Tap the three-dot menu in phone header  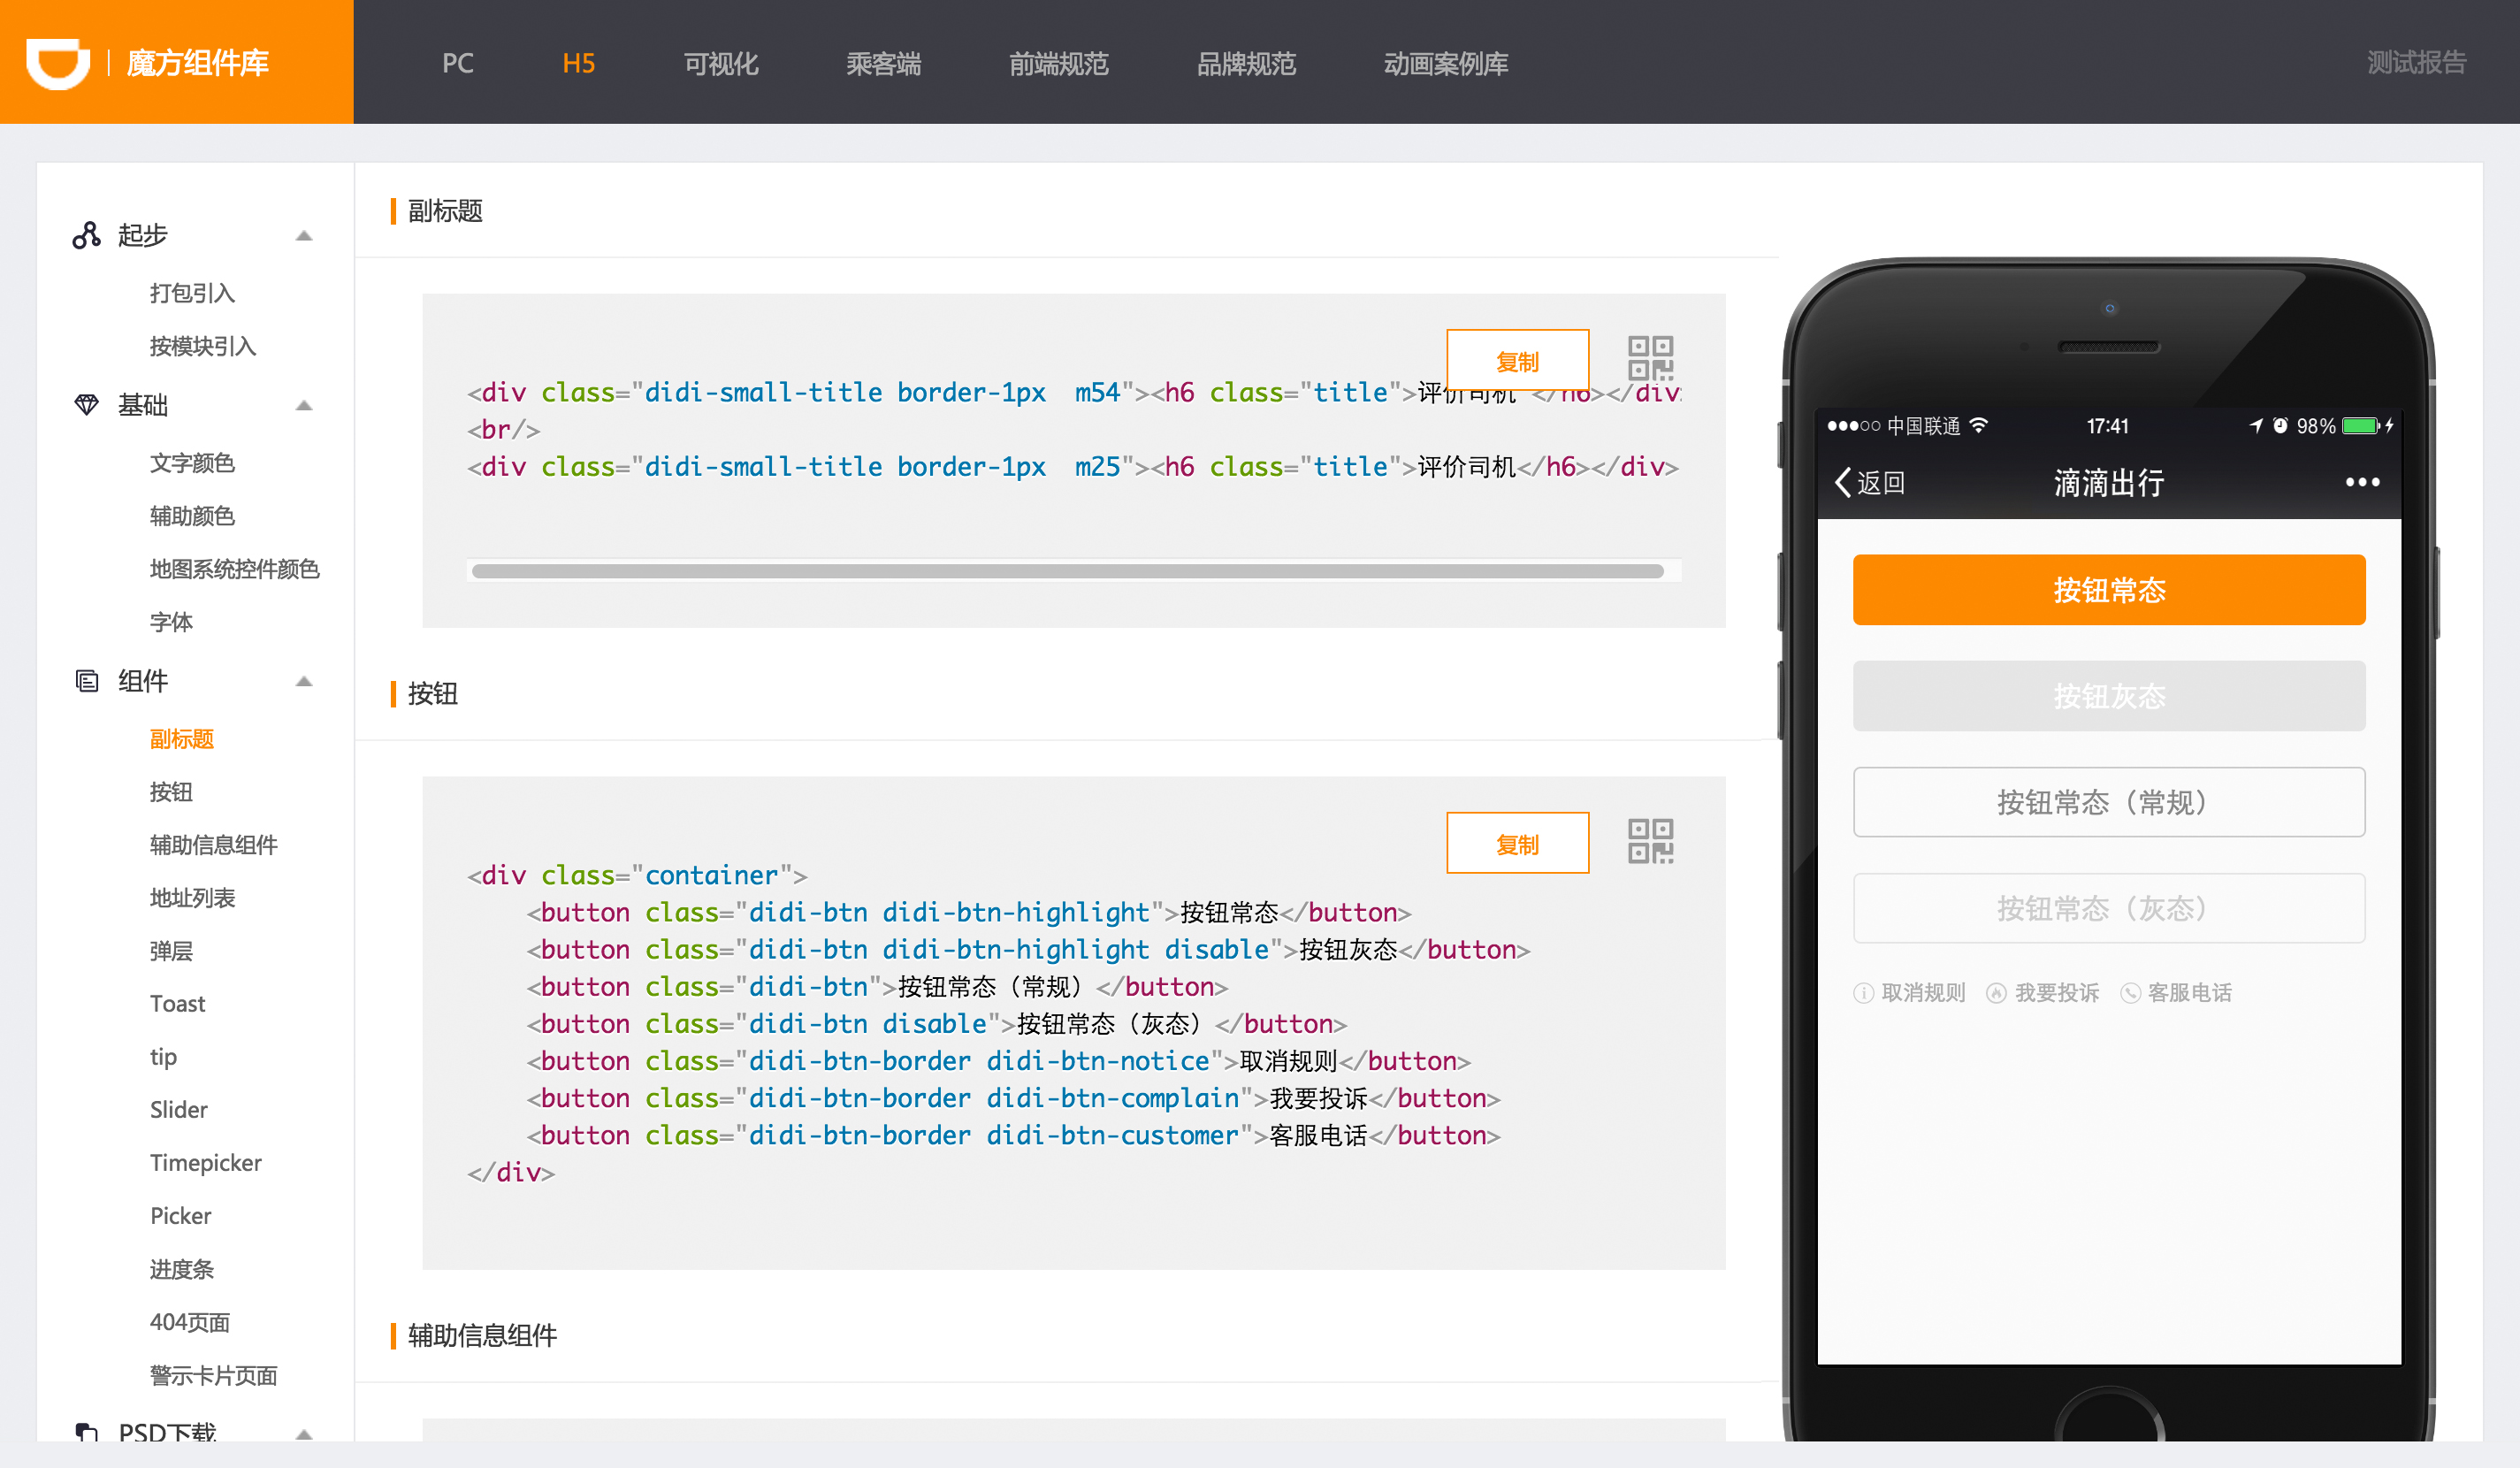pos(2362,483)
